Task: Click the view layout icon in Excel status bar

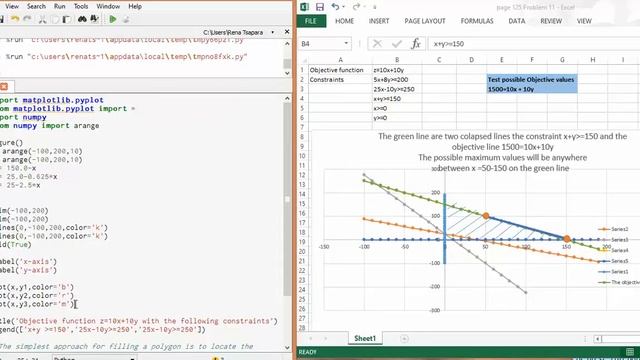Action: (x=630, y=352)
